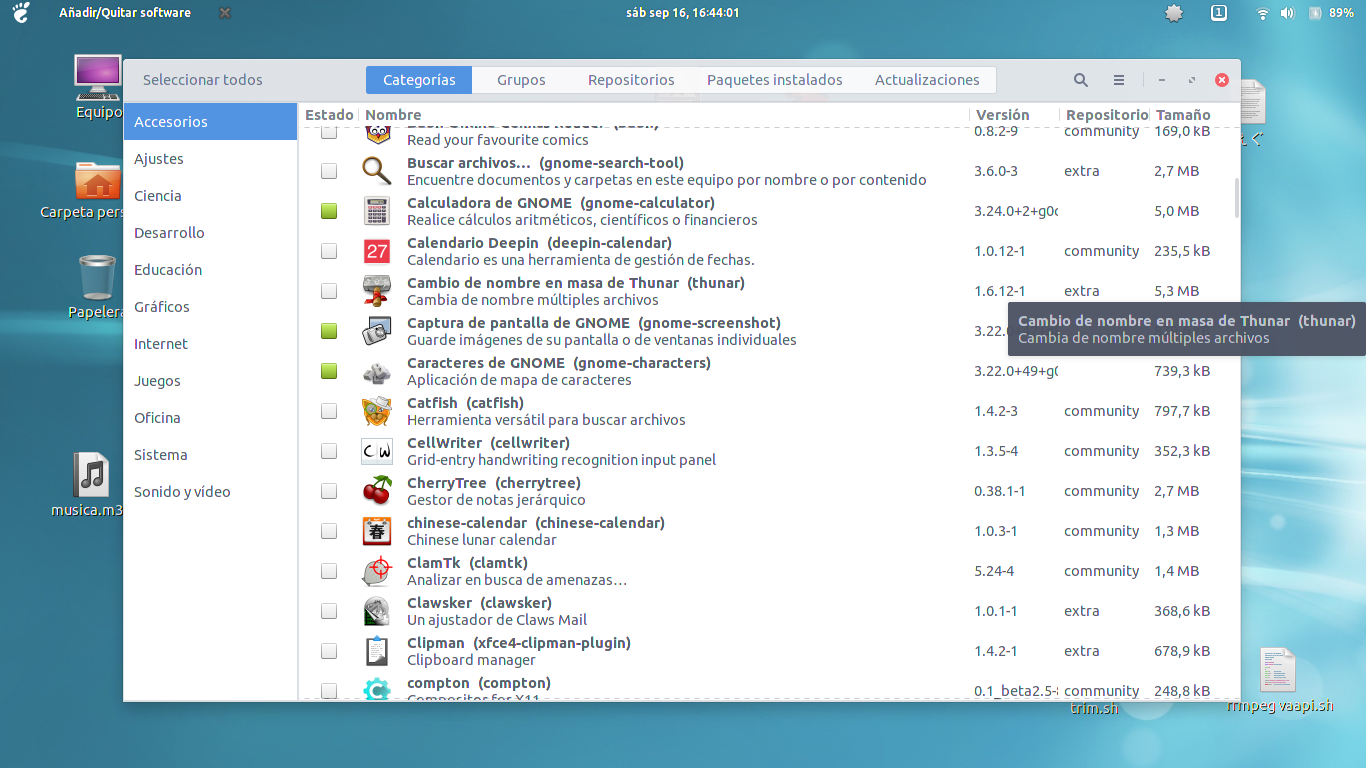Image resolution: width=1366 pixels, height=768 pixels.
Task: Uncheck the gnome-screenshot checkbox
Action: (x=329, y=331)
